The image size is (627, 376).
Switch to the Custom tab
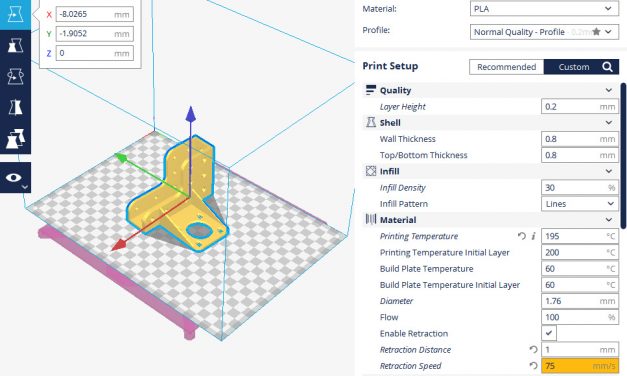pos(573,67)
